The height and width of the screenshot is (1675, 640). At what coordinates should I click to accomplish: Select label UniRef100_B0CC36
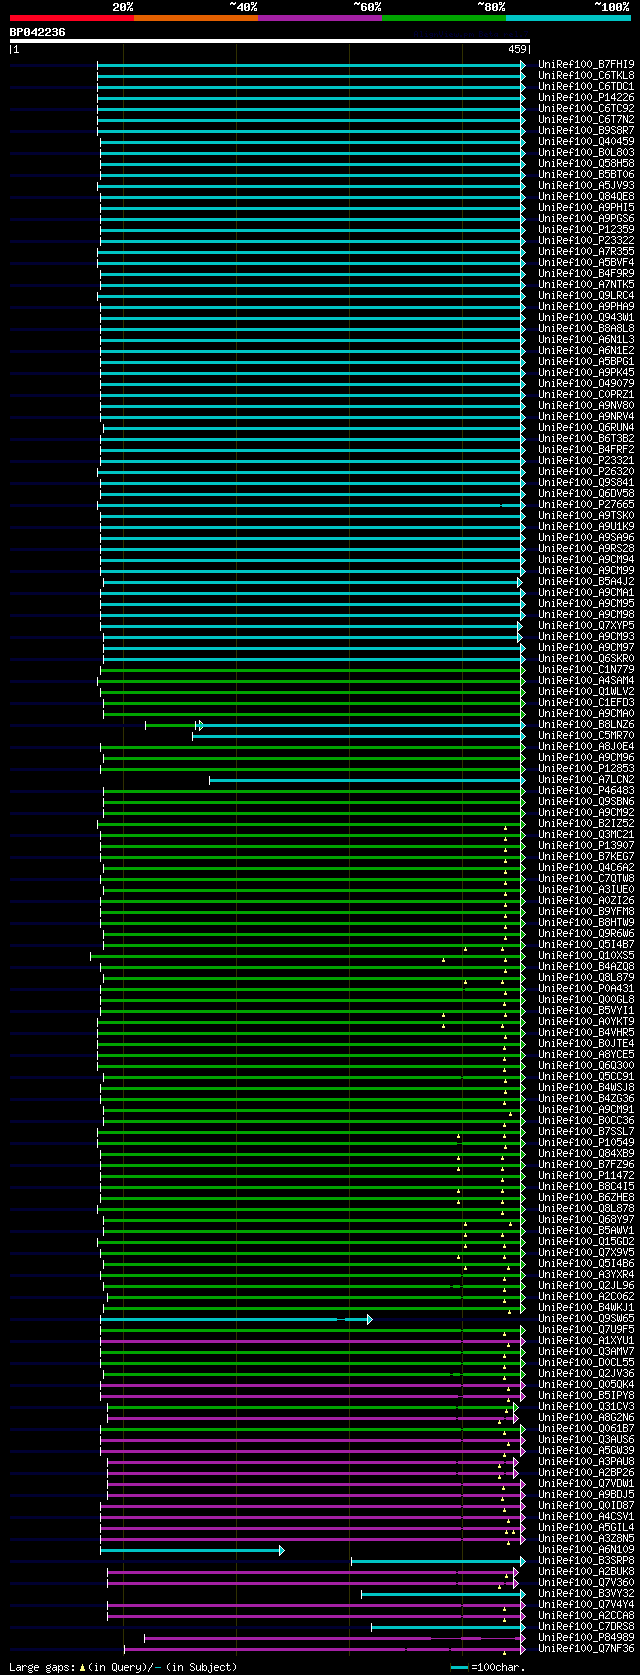[x=586, y=1120]
